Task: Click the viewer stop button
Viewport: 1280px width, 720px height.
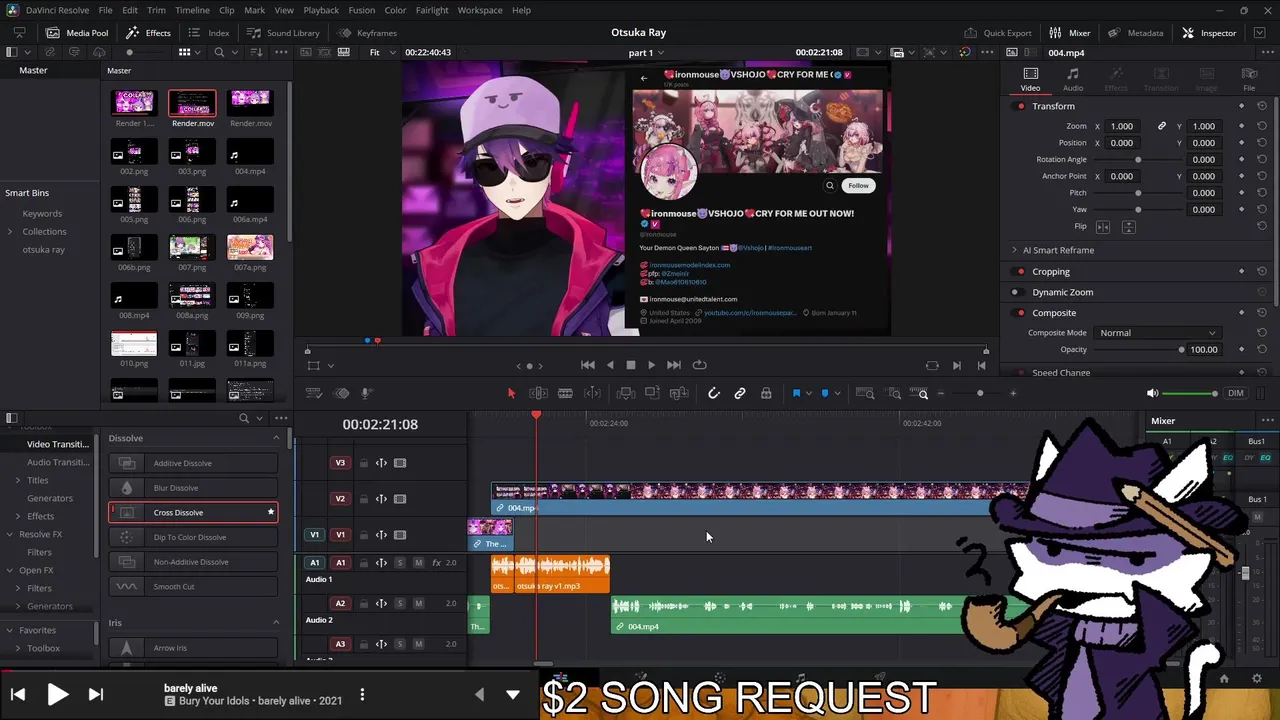Action: coord(631,365)
